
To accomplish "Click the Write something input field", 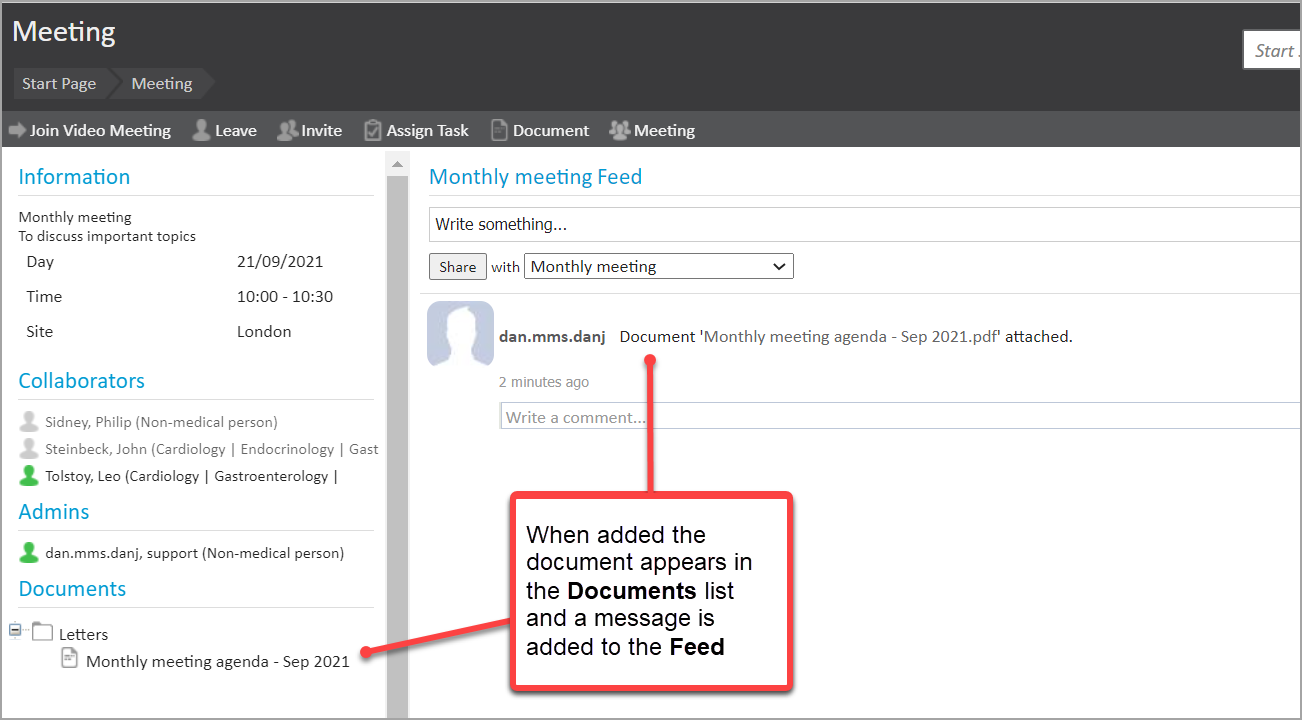I will [860, 224].
